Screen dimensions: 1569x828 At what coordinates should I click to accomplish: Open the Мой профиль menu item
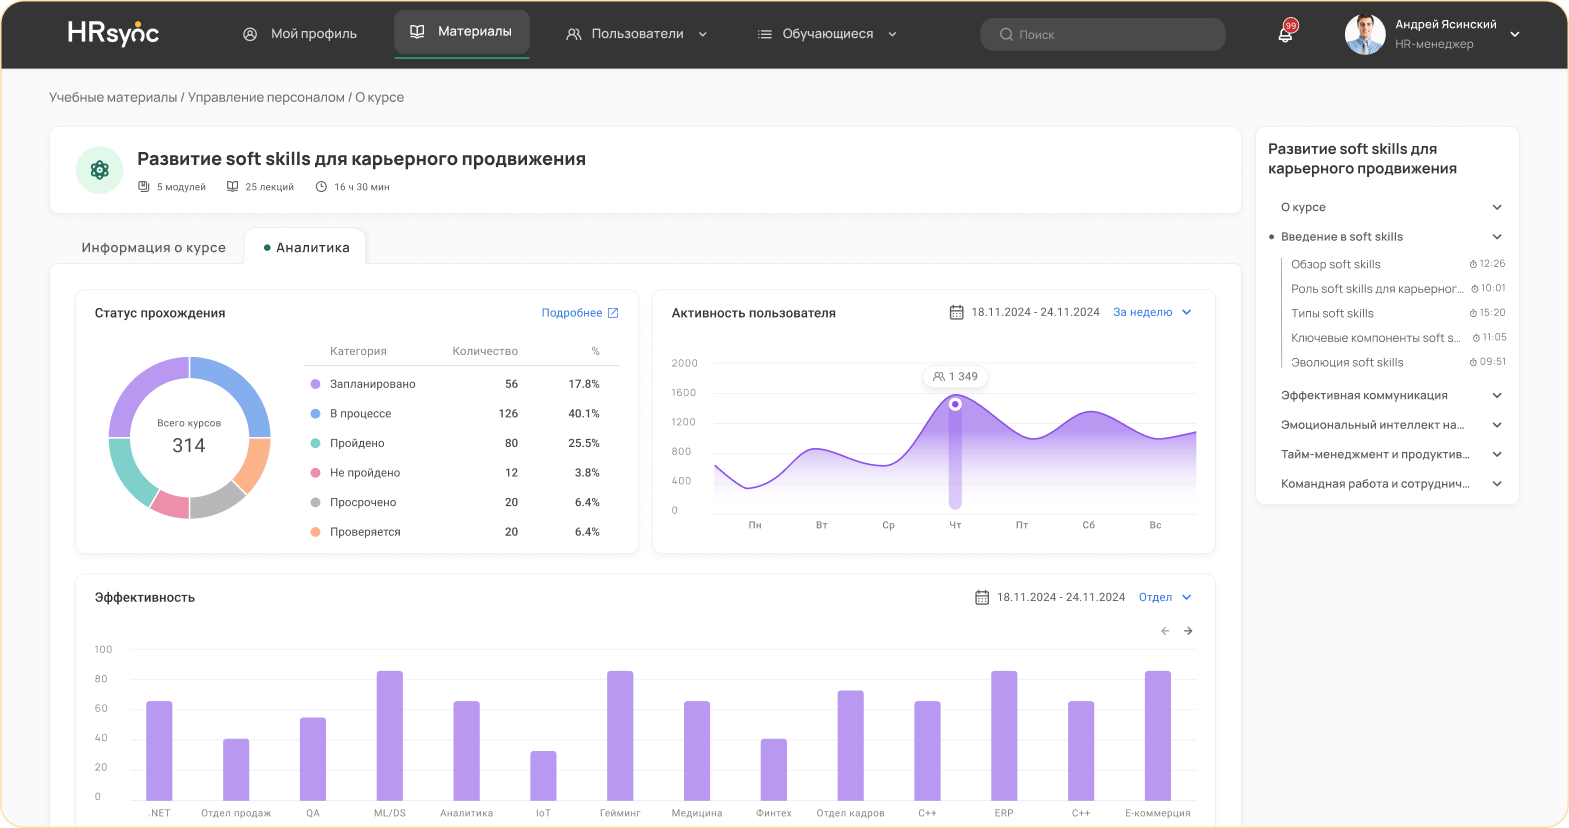[x=300, y=34]
